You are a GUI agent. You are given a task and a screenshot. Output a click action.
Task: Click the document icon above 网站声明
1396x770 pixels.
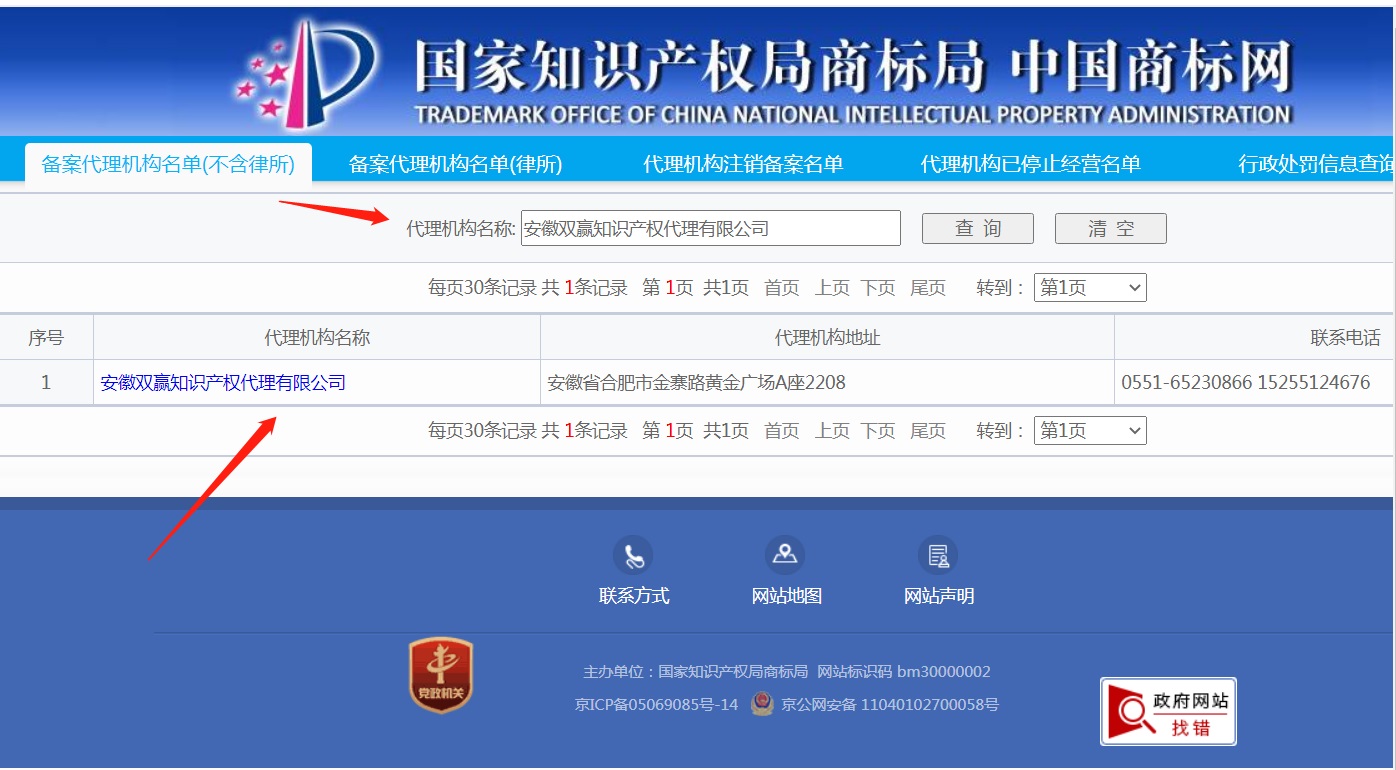(x=938, y=555)
